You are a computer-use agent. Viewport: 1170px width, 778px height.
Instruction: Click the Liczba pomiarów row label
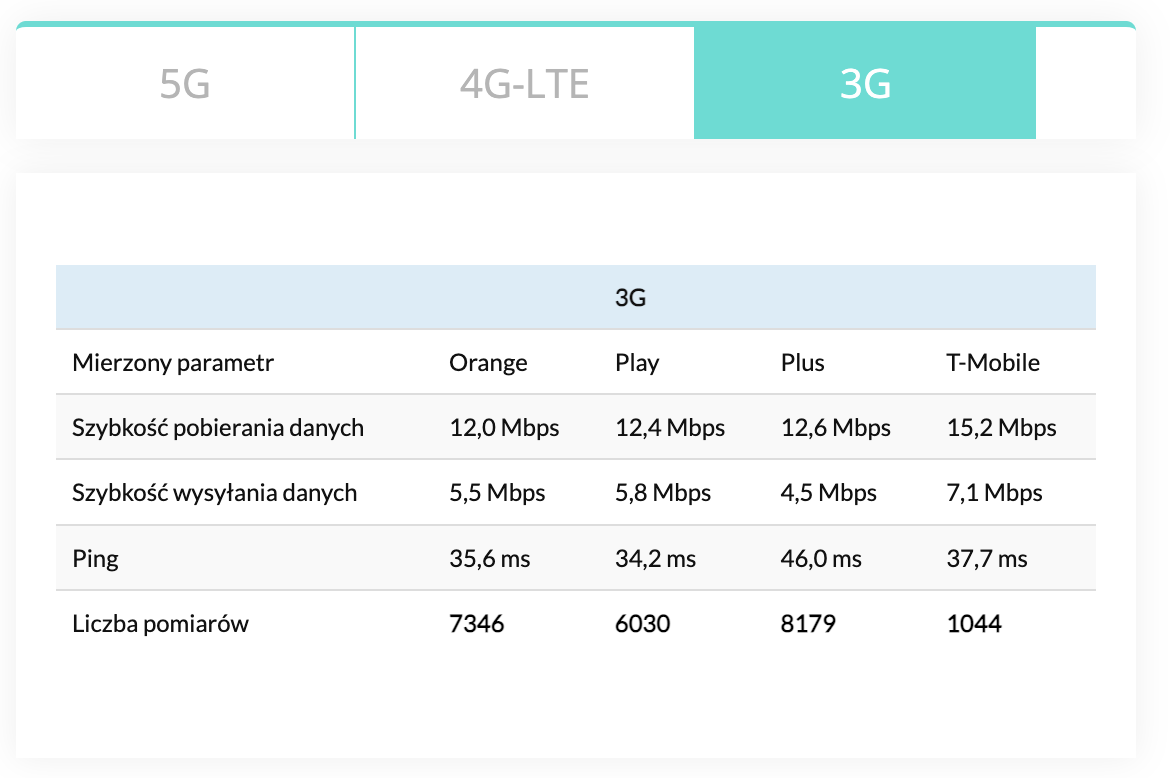[x=160, y=624]
